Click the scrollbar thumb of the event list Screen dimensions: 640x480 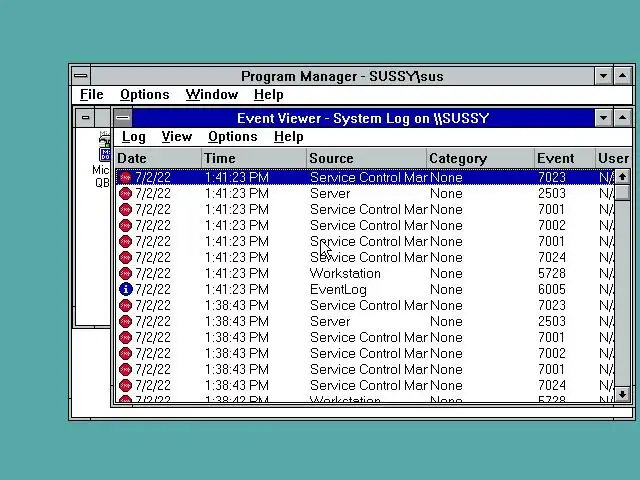[x=622, y=193]
